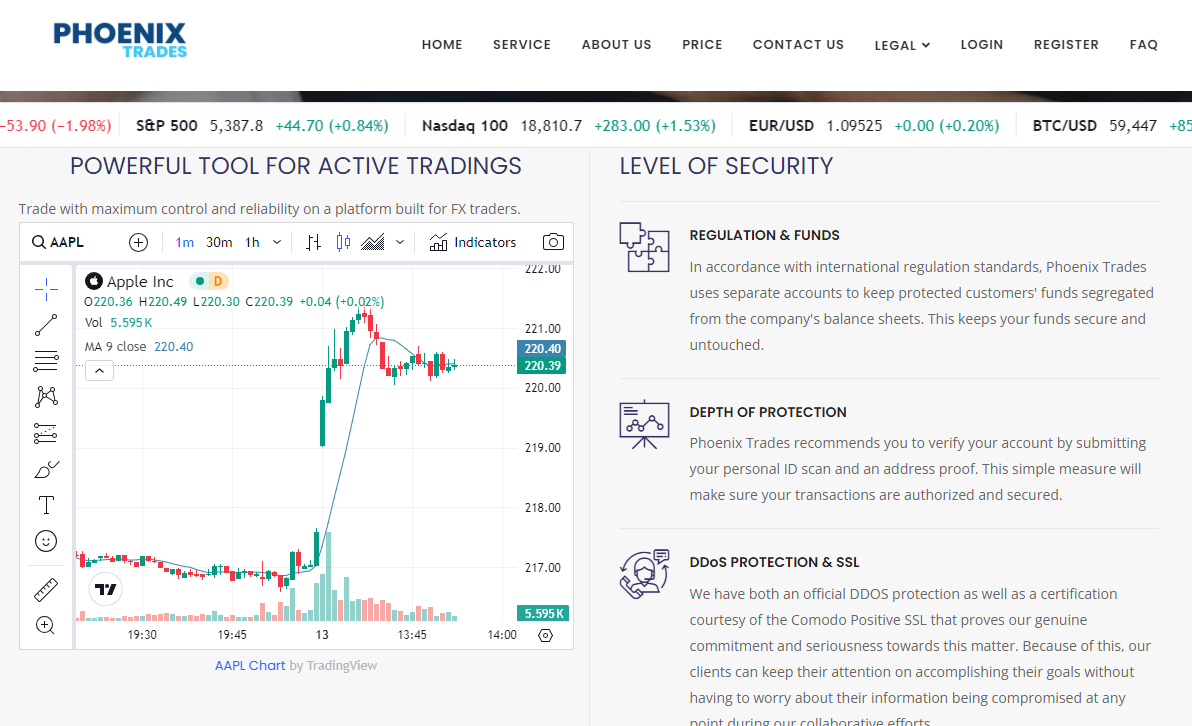This screenshot has height=726, width=1192.
Task: Click the 220.39 green price label
Action: click(x=541, y=366)
